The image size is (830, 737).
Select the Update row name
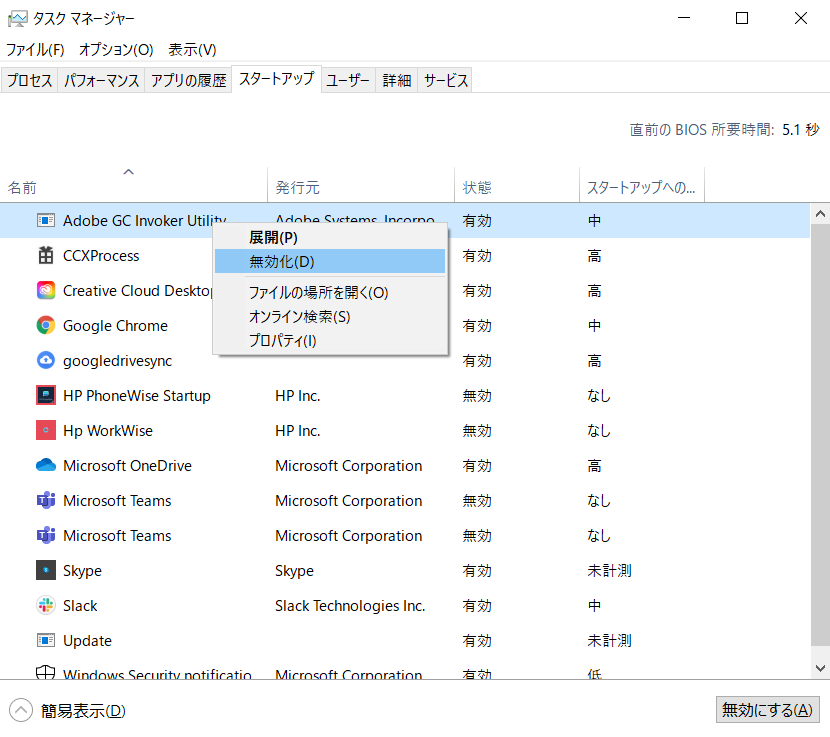pos(87,640)
